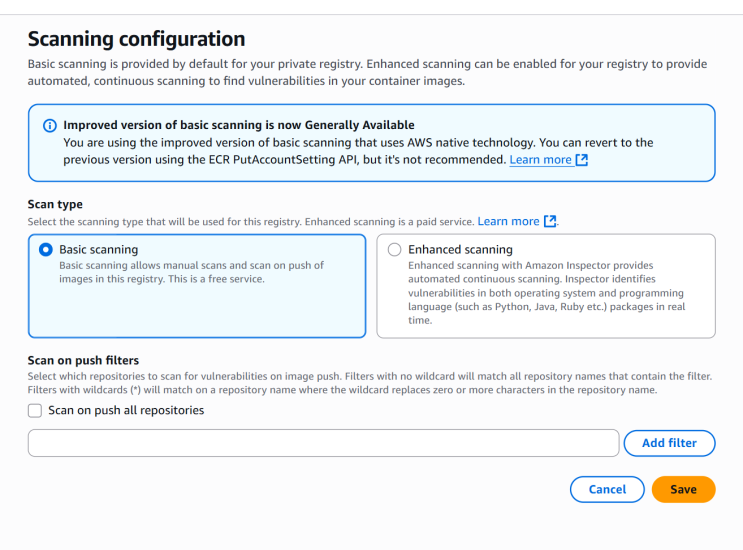Enable Scan on push all repositories checkbox
743x550 pixels.
click(35, 411)
